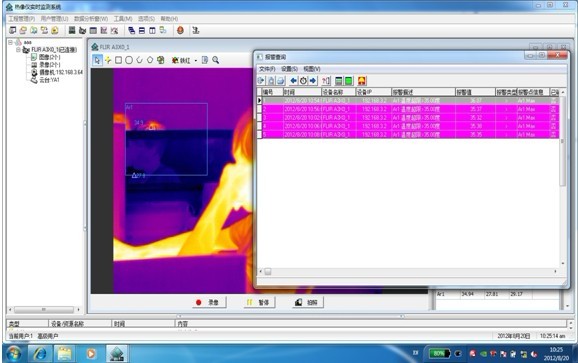Select row header box of alarm record 2

click(260, 109)
